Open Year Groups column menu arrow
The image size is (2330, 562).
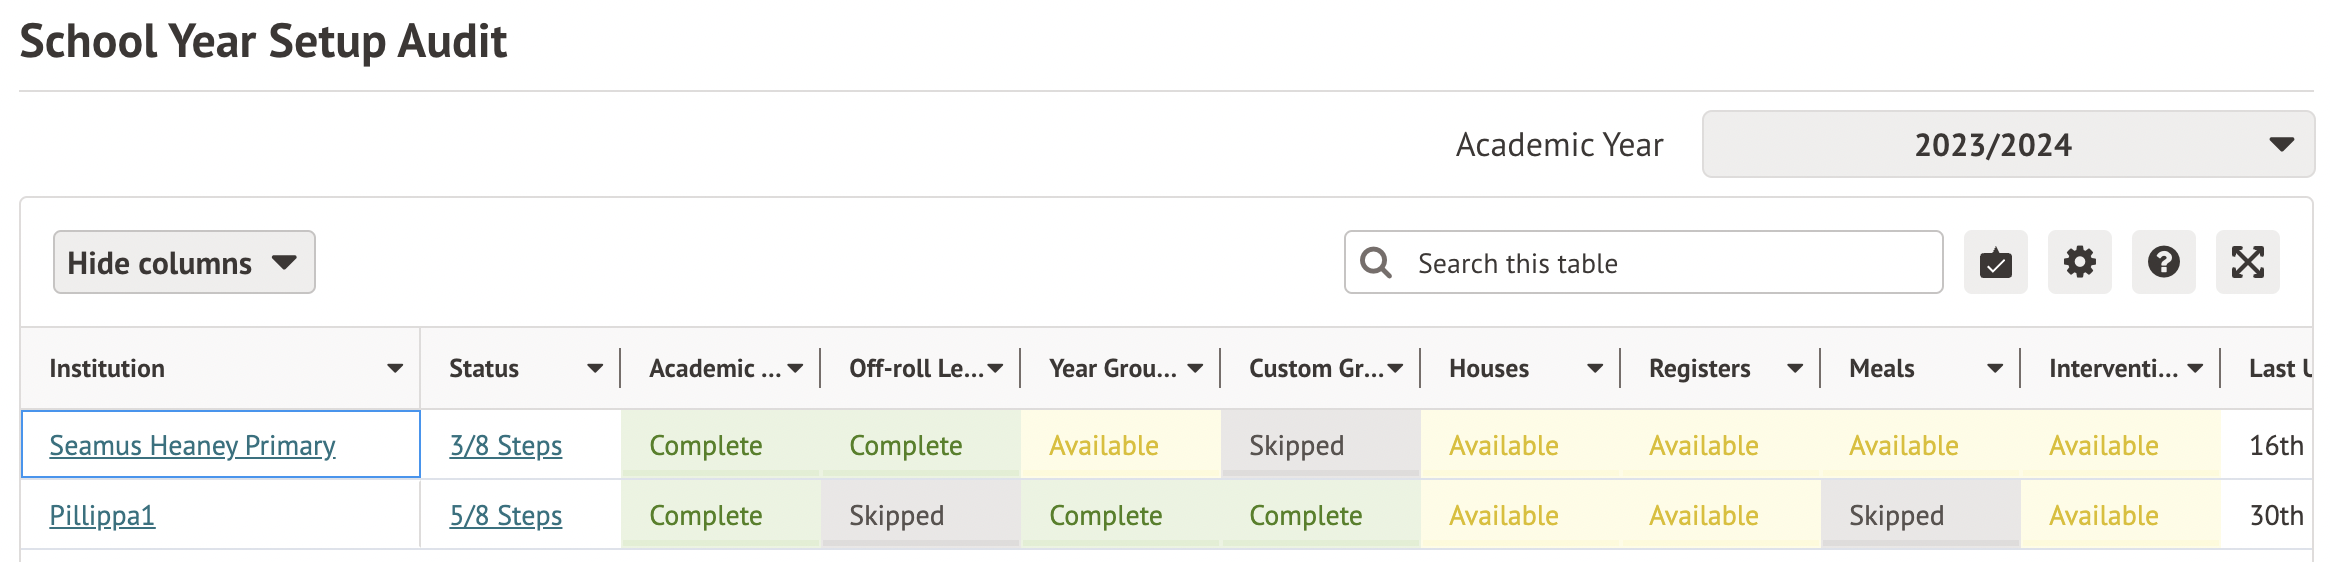(x=1195, y=369)
